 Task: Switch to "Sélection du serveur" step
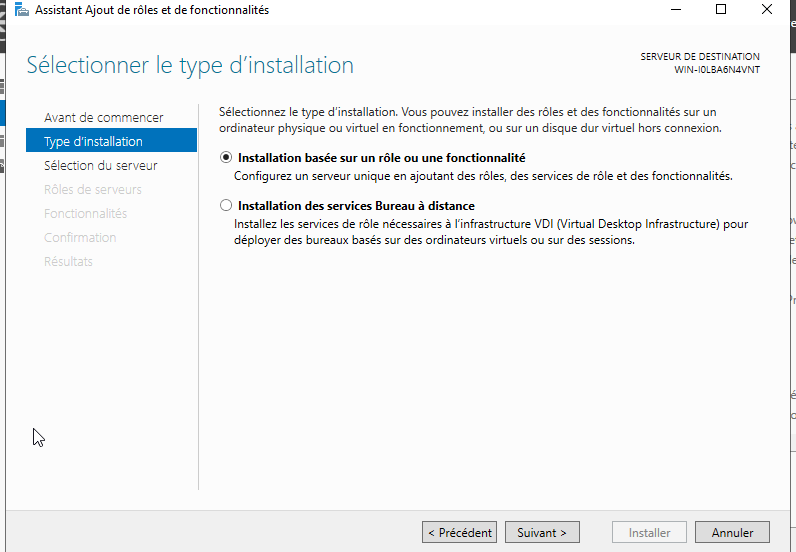click(x=100, y=166)
